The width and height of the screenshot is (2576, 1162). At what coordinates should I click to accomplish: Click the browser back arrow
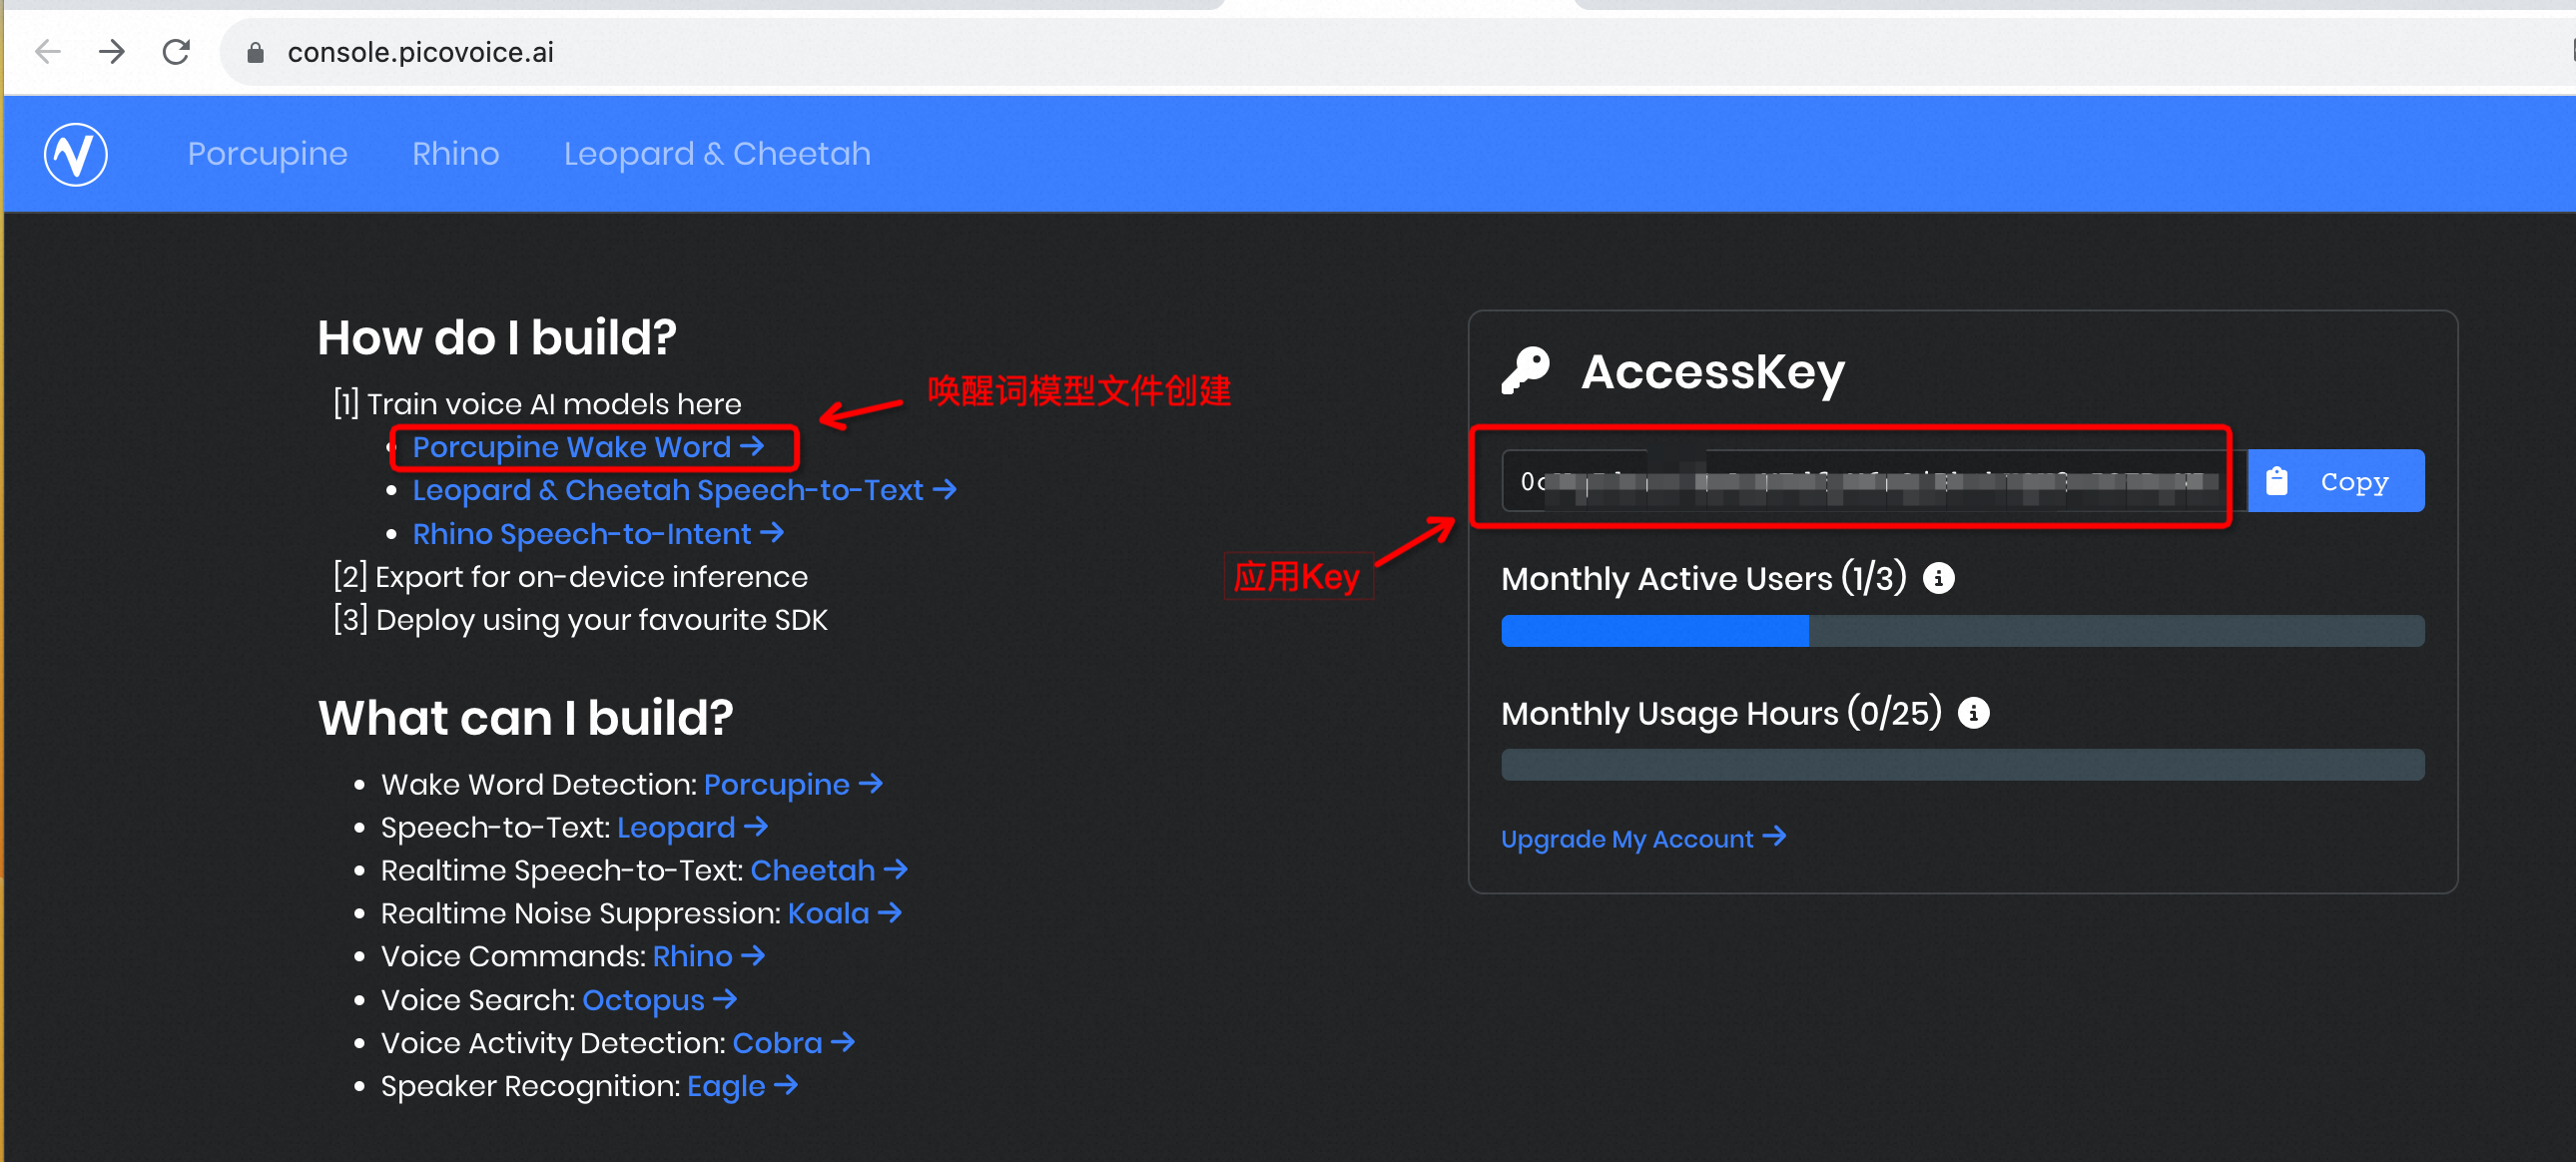tap(47, 52)
